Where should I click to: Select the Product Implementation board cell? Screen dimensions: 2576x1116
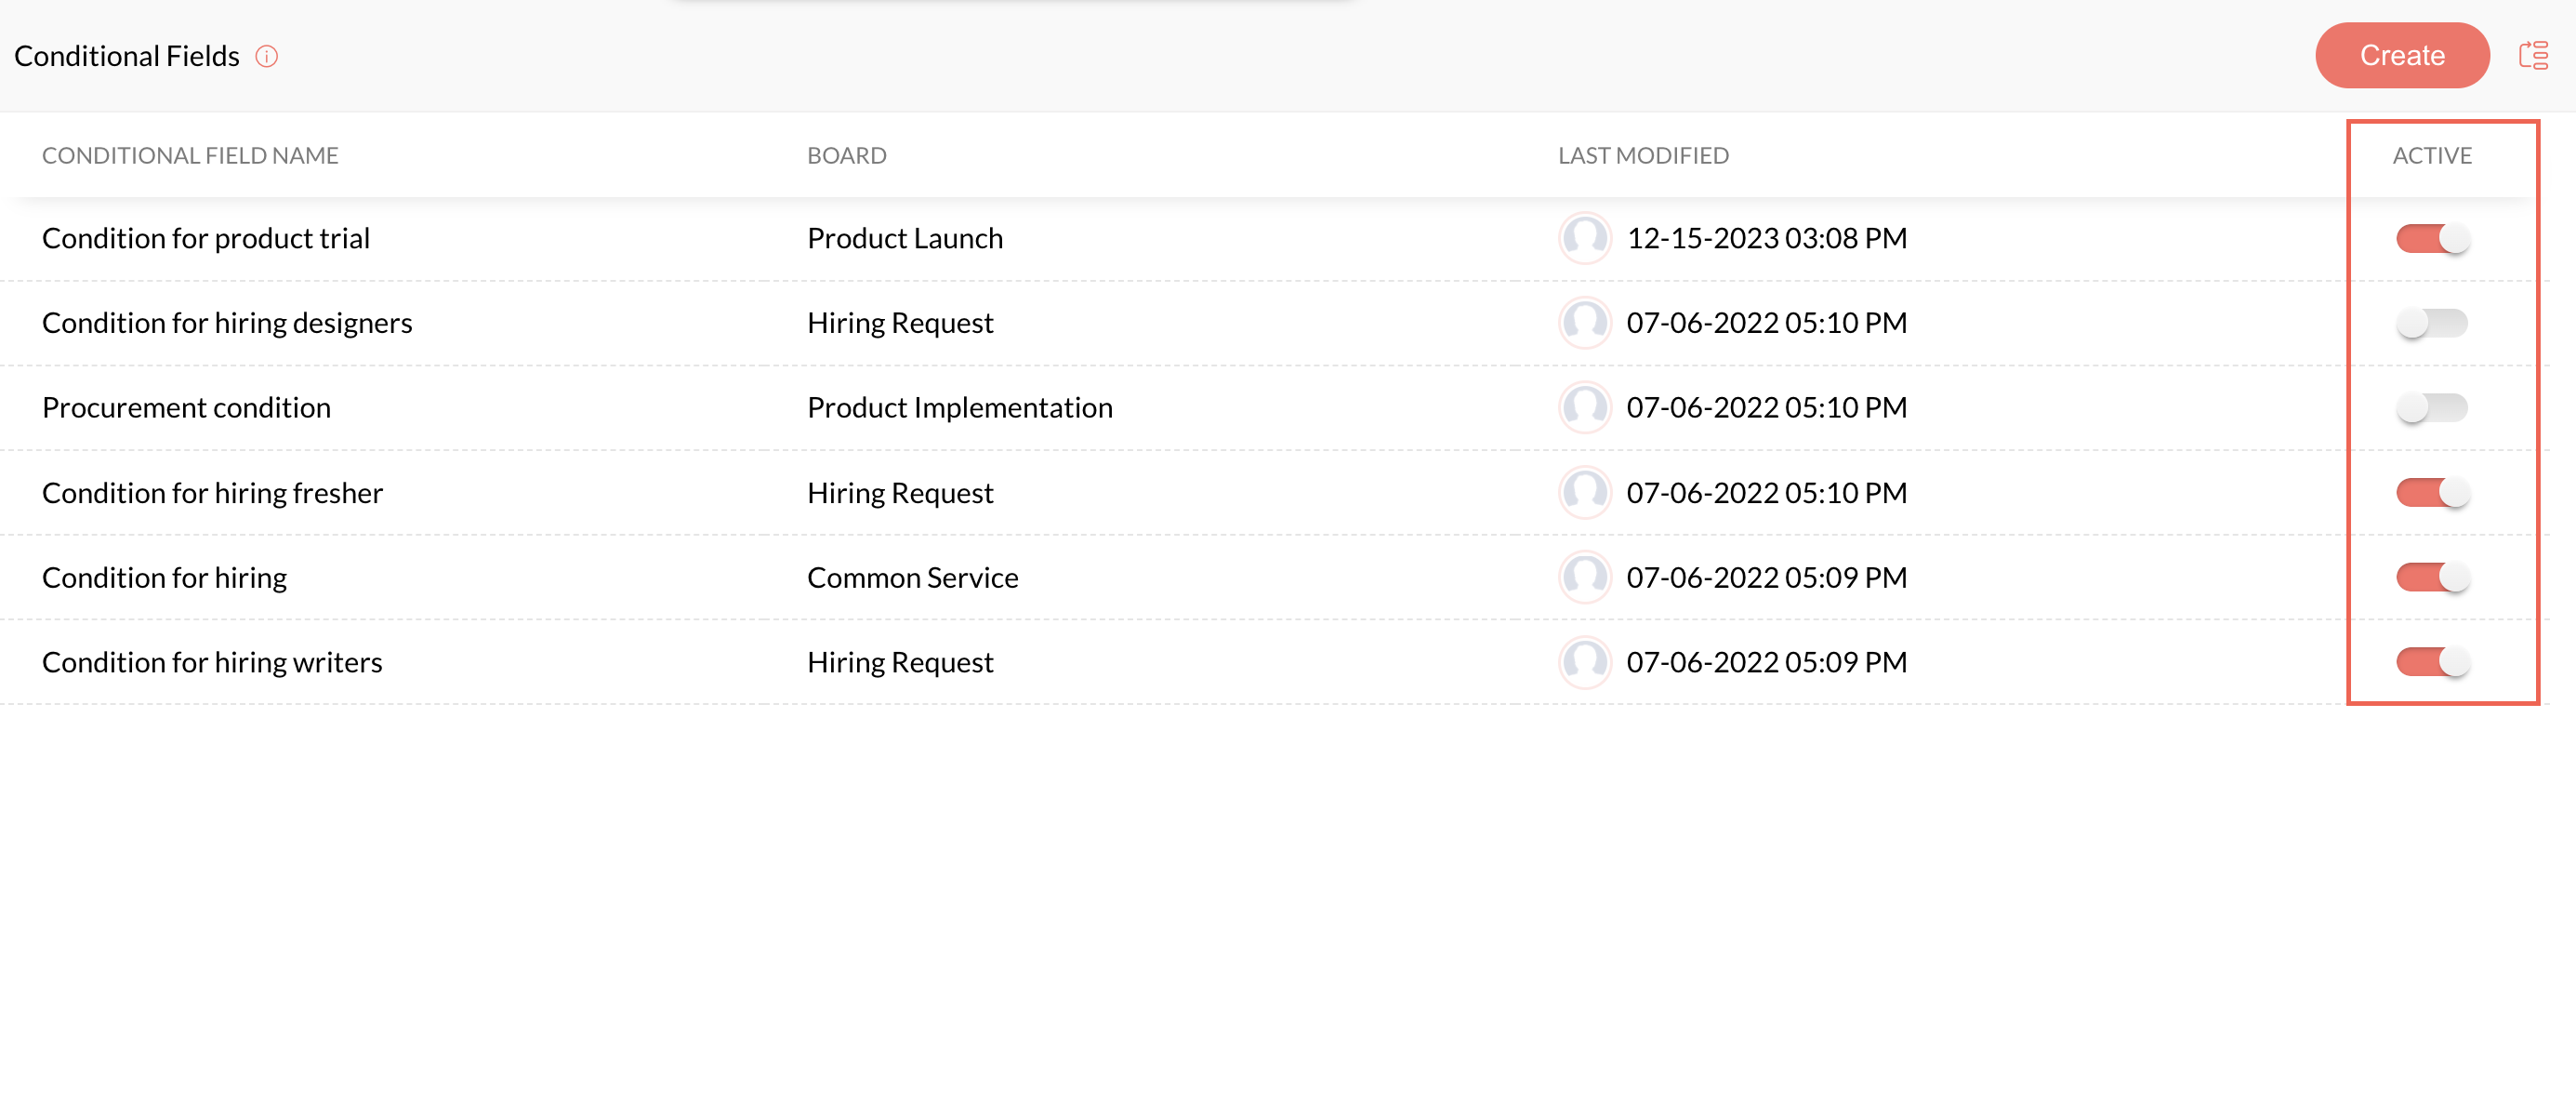(x=959, y=407)
